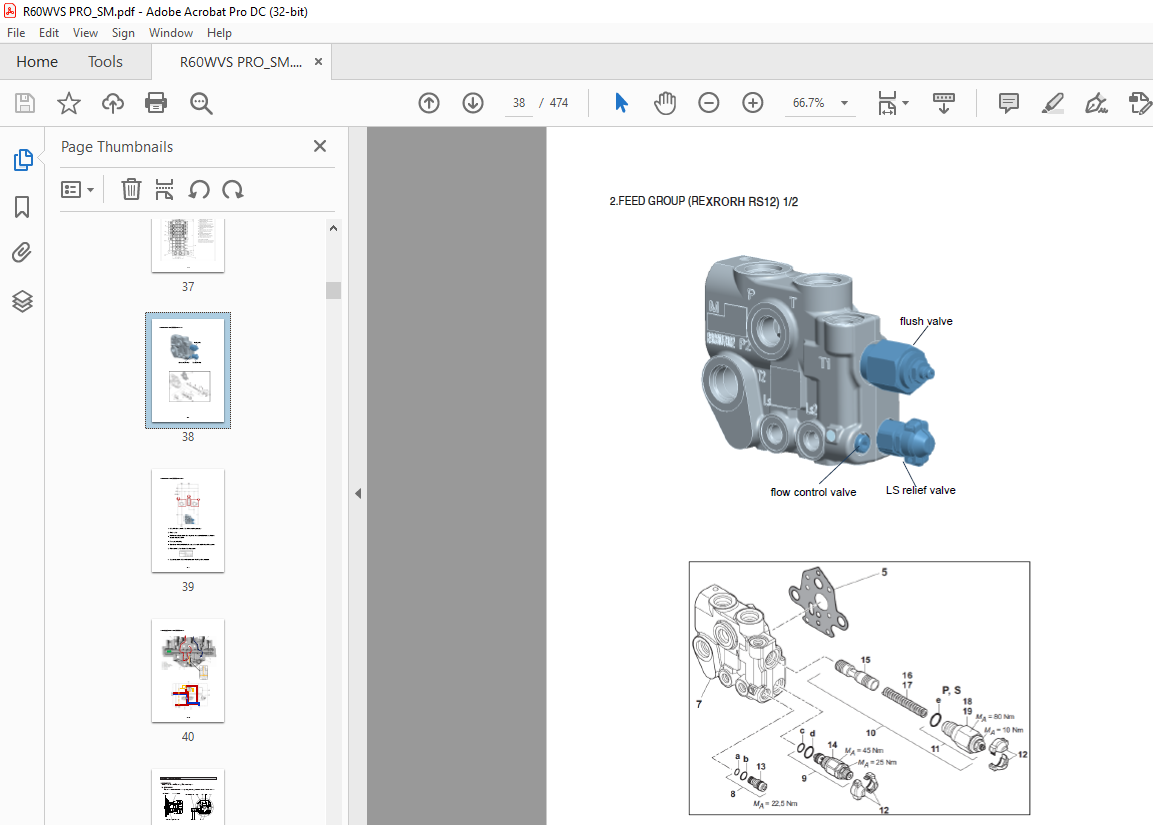This screenshot has height=825, width=1153.
Task: Click the Send file icon
Action: [x=1140, y=103]
